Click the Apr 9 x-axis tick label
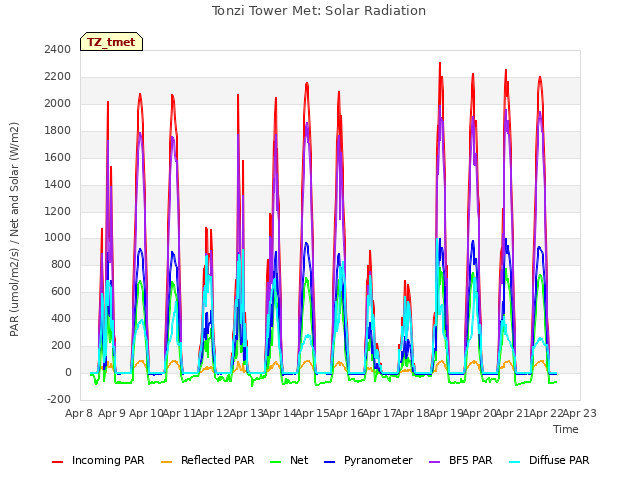The height and width of the screenshot is (480, 640). click(x=112, y=413)
